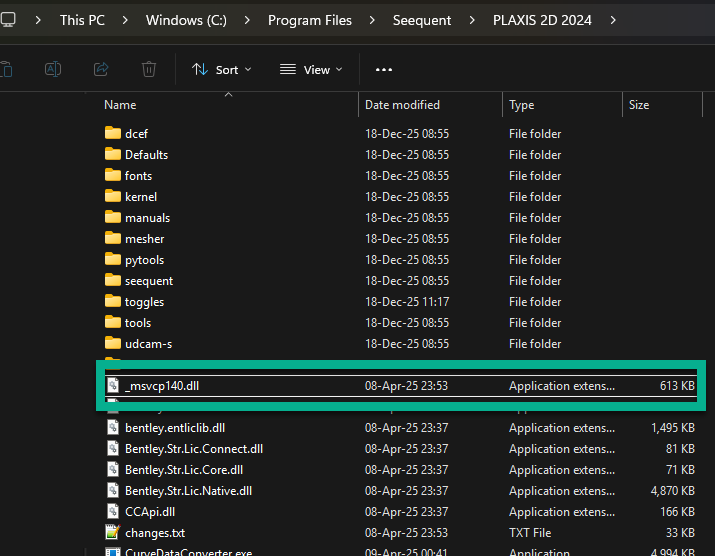
Task: Sort by Type column header
Action: [x=521, y=105]
